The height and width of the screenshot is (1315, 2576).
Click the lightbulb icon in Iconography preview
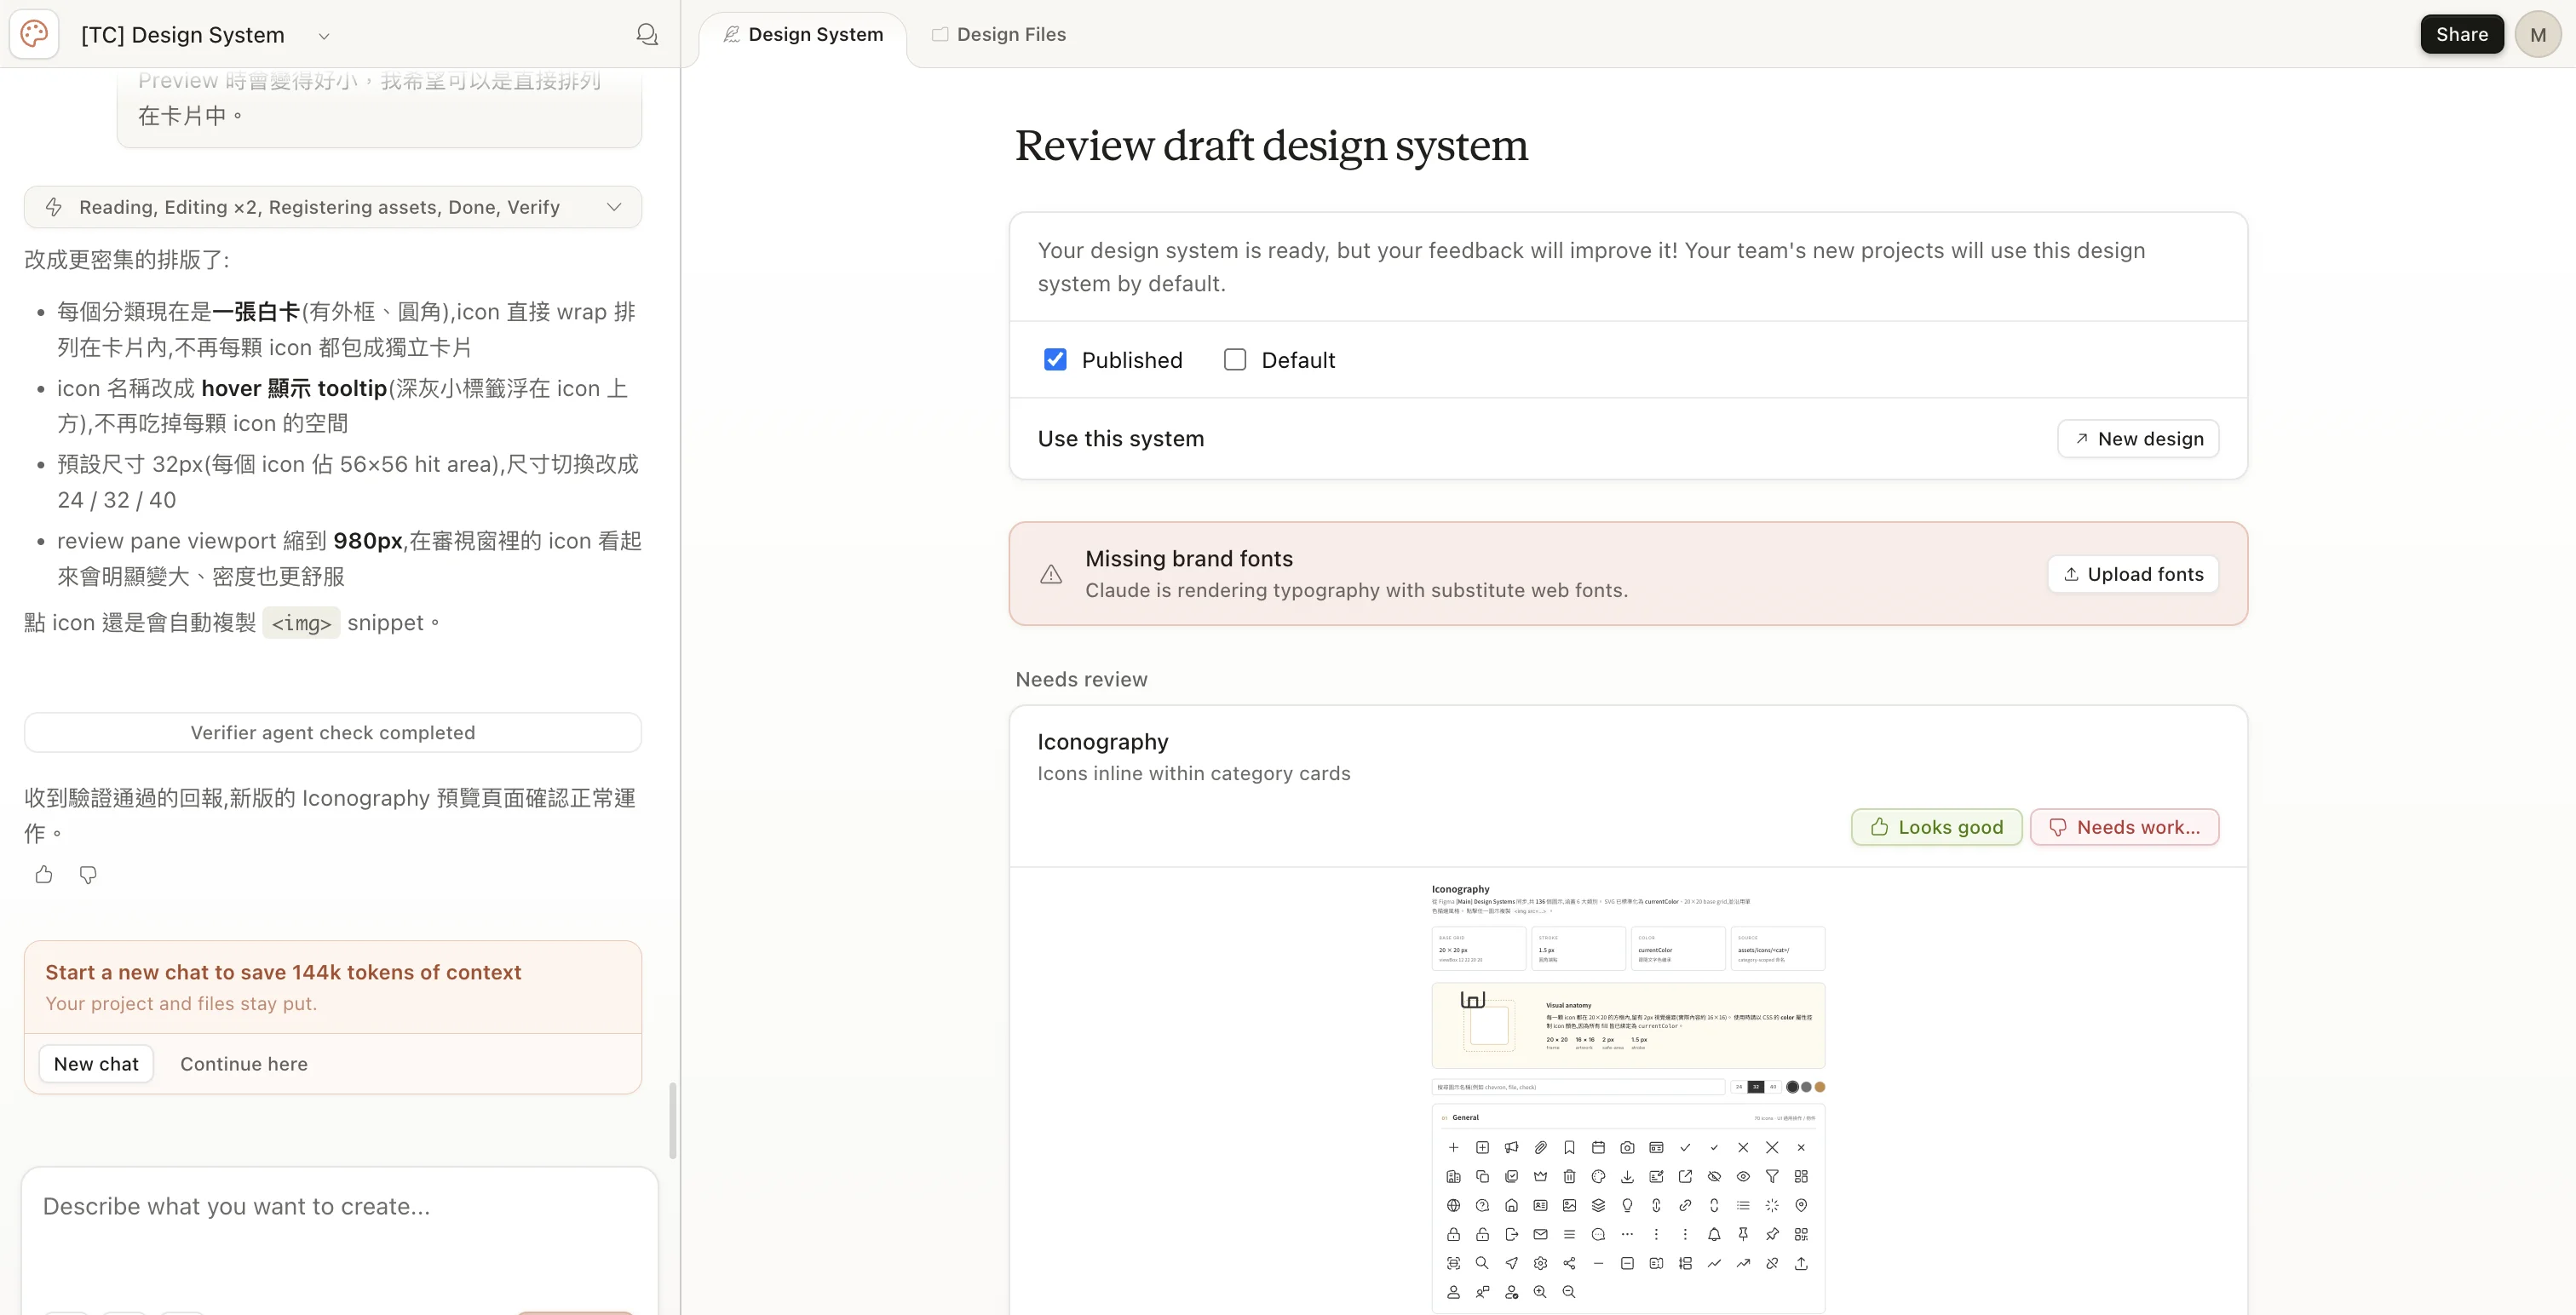click(x=1627, y=1205)
